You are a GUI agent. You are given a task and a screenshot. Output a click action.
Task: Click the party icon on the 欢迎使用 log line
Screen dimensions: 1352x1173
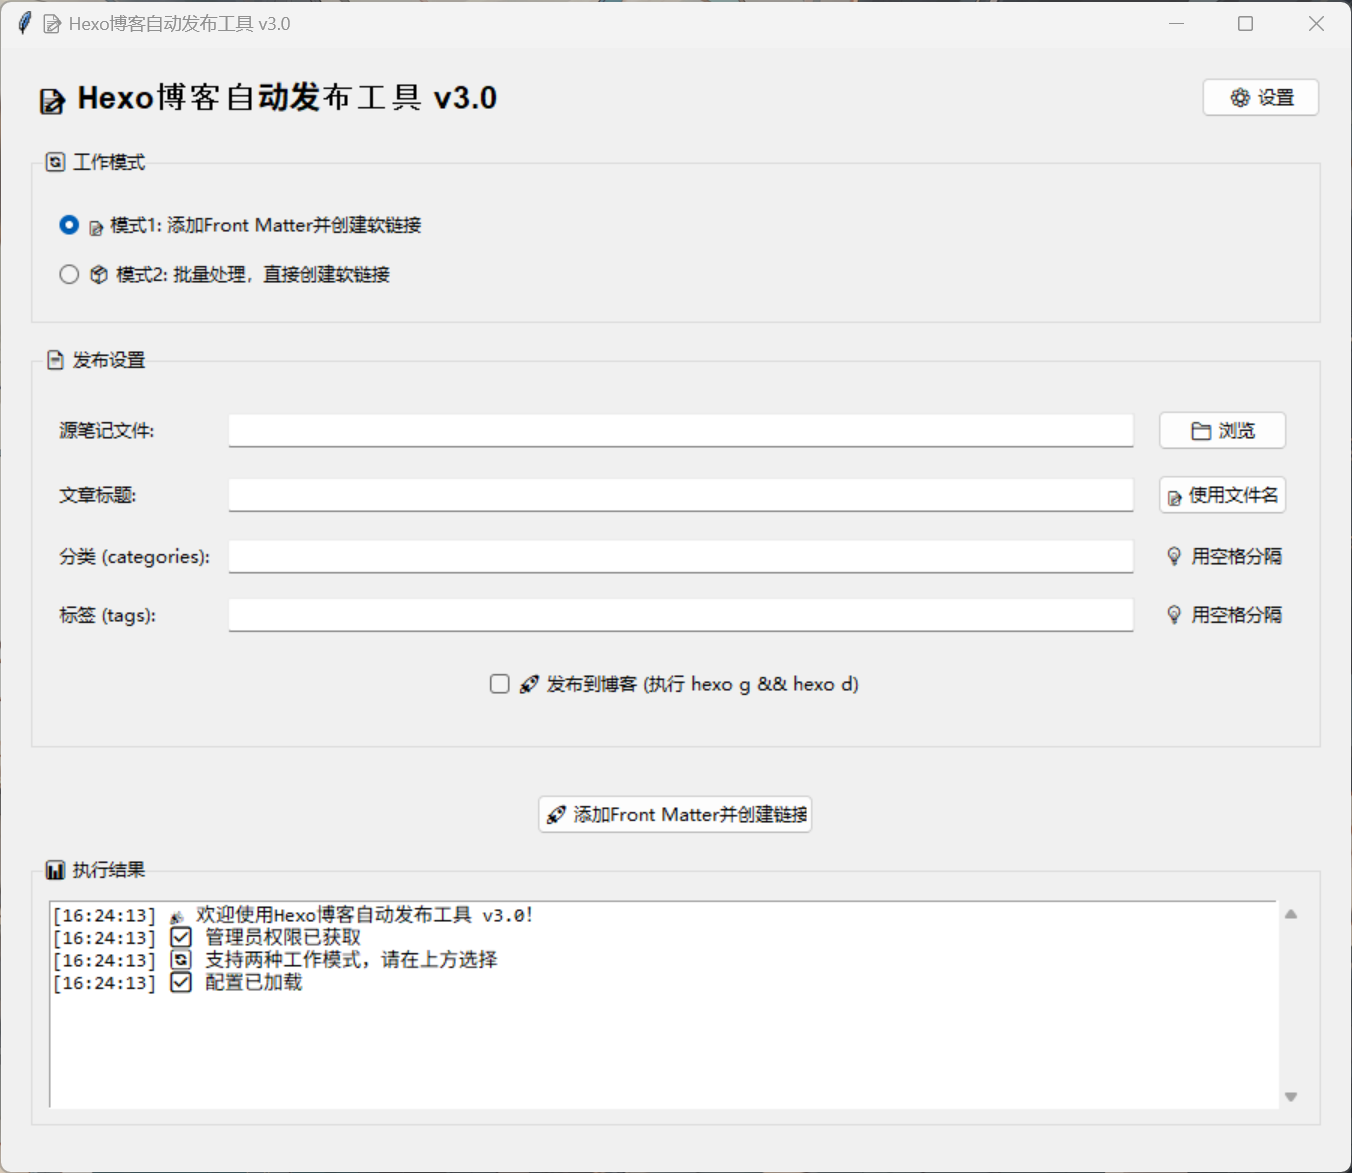(x=177, y=916)
